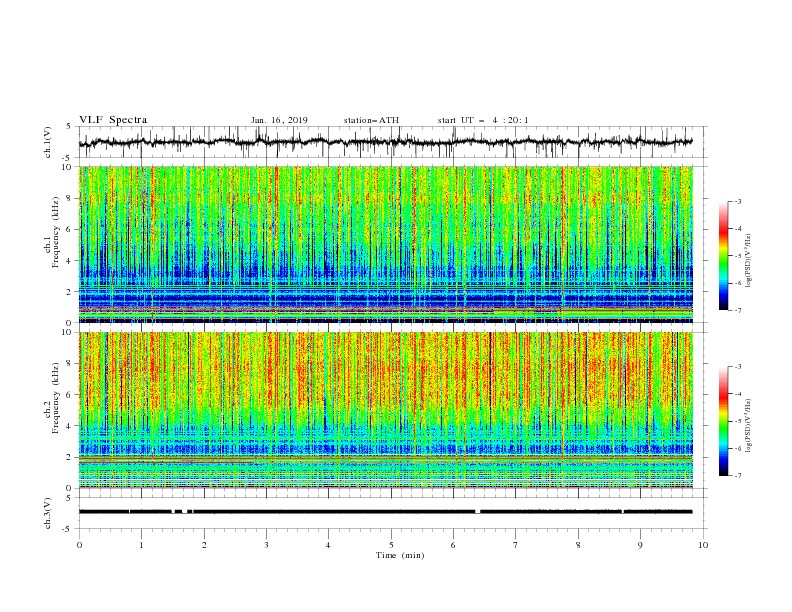This screenshot has height=612, width=792.
Task: Click time axis tick label "9"
Action: click(x=640, y=545)
